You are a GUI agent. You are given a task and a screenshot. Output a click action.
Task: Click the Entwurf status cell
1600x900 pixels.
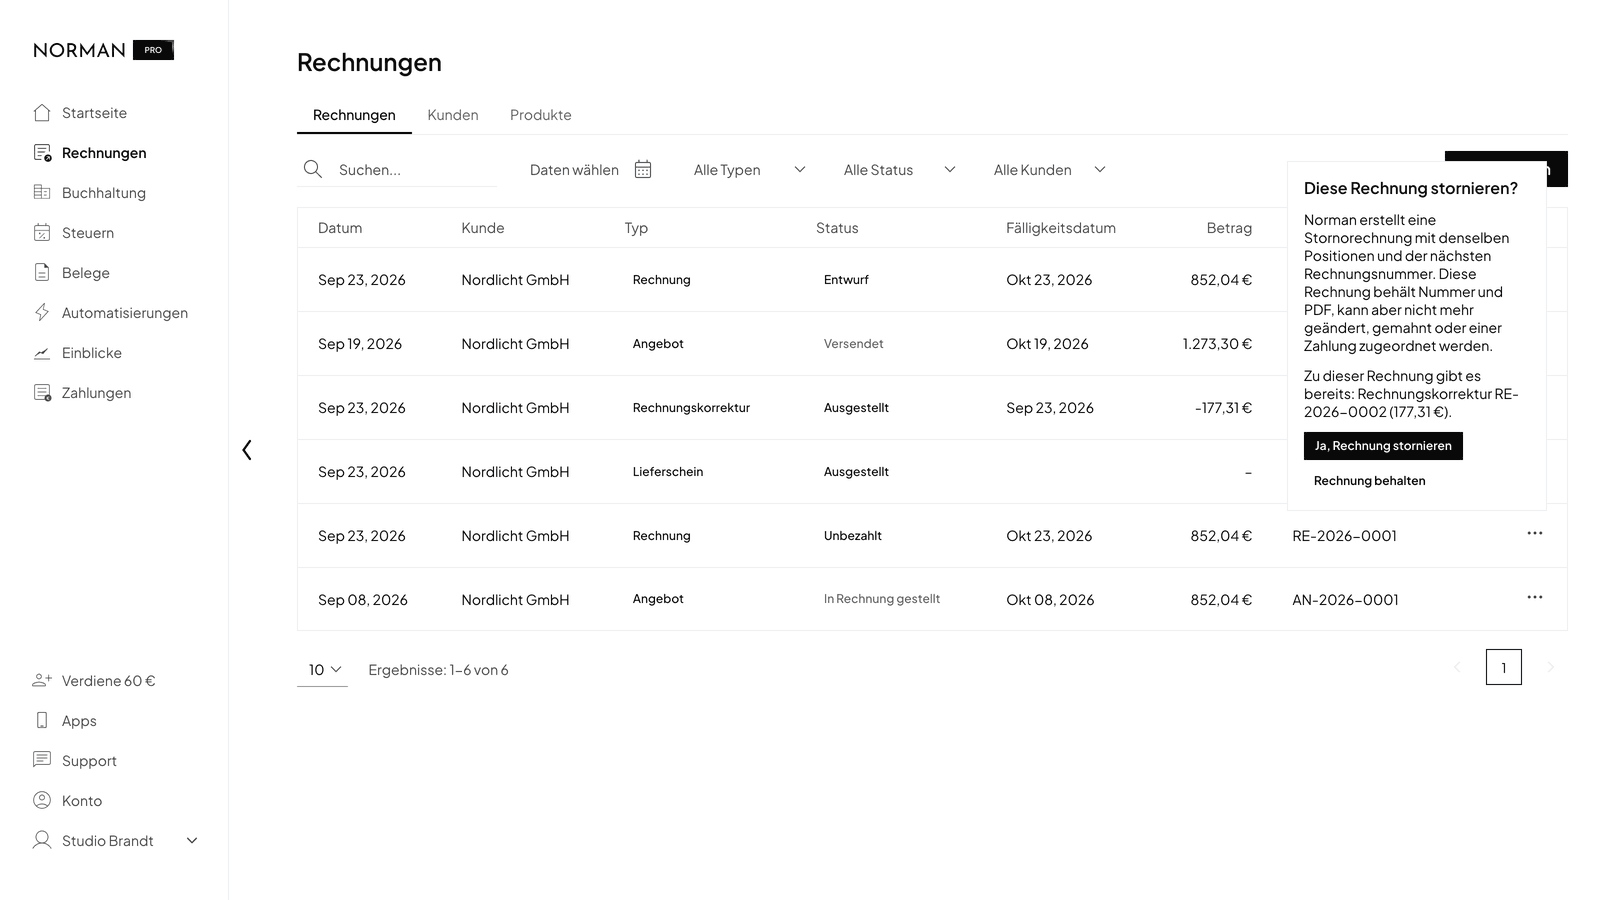point(846,280)
